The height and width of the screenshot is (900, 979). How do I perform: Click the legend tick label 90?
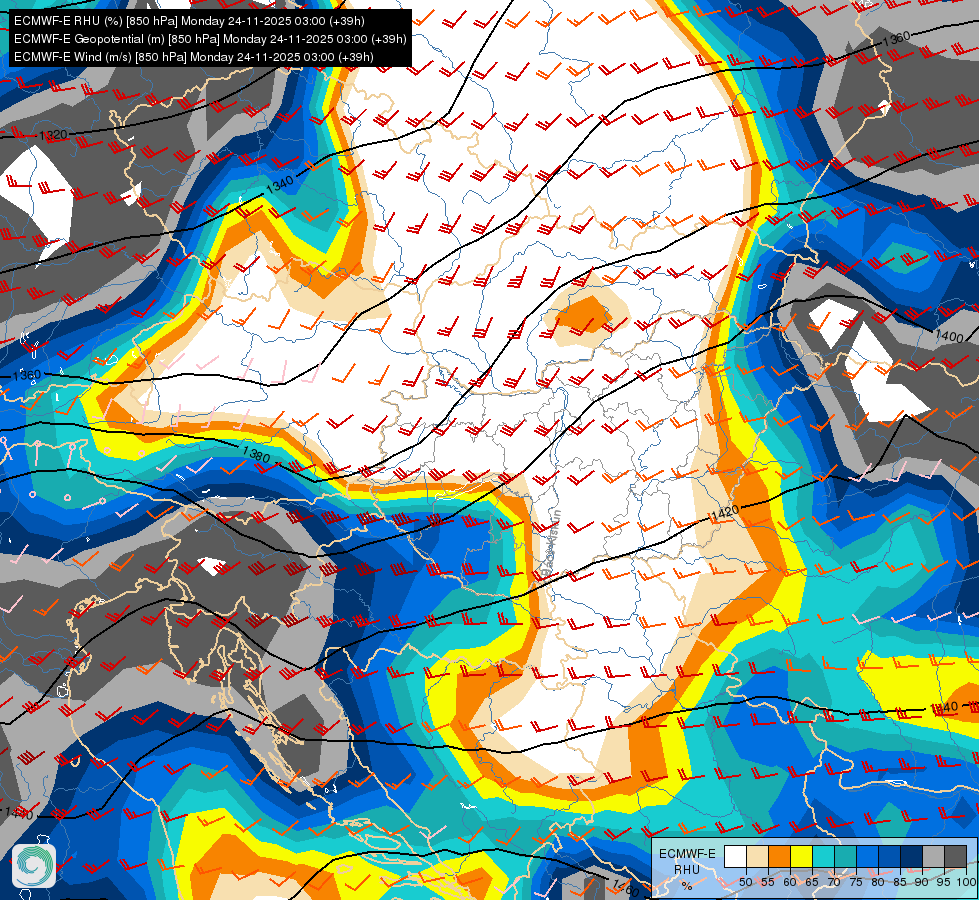point(922,883)
